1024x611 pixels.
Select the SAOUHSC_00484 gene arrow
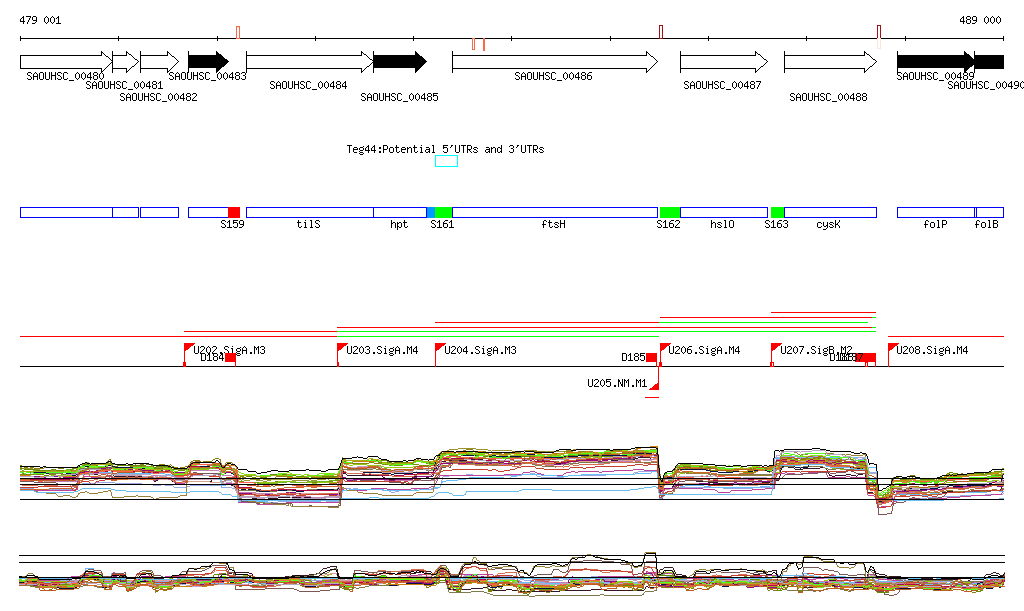[x=310, y=62]
